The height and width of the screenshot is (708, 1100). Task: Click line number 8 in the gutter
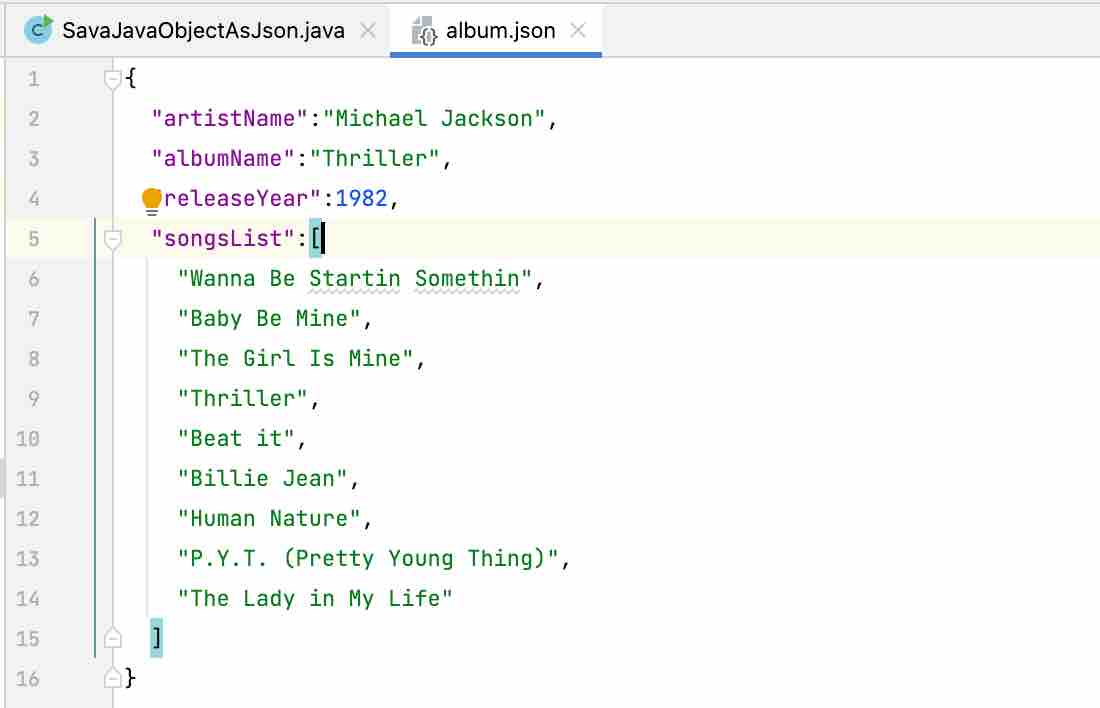pos(34,359)
